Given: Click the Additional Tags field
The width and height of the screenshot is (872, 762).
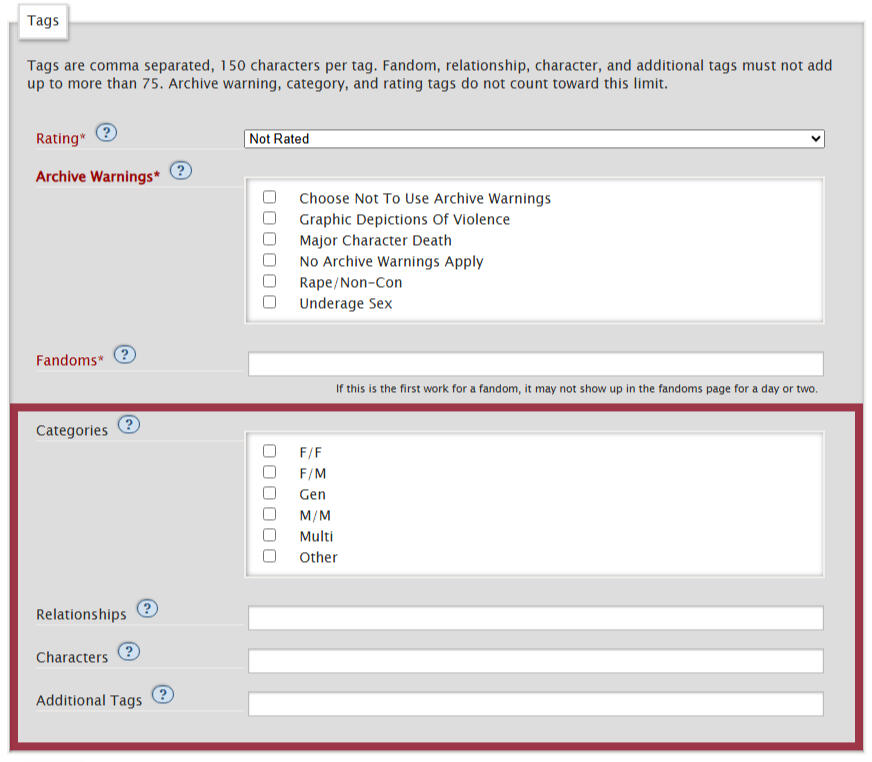Looking at the screenshot, I should click(x=535, y=703).
